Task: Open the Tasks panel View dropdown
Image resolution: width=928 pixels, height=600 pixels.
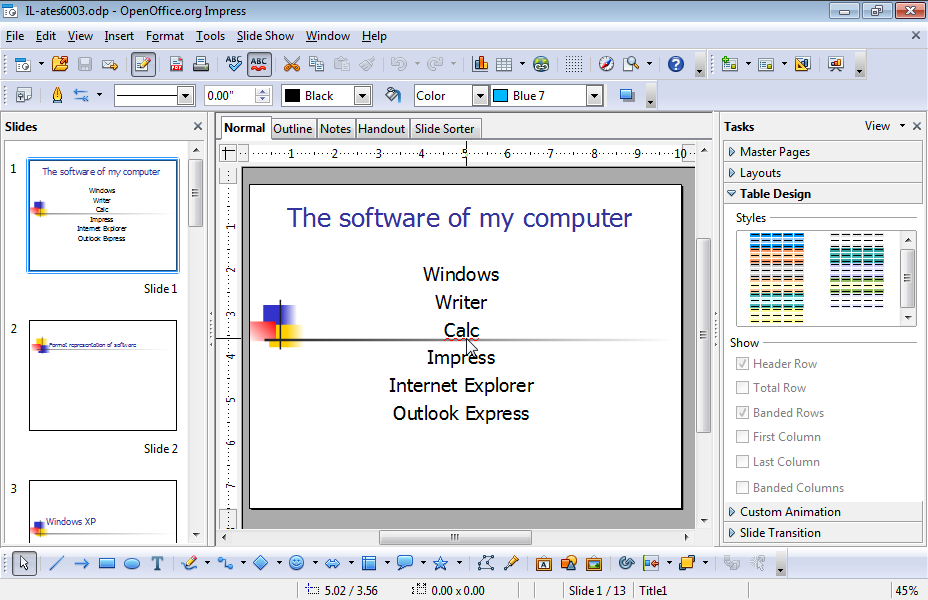Action: pos(885,126)
